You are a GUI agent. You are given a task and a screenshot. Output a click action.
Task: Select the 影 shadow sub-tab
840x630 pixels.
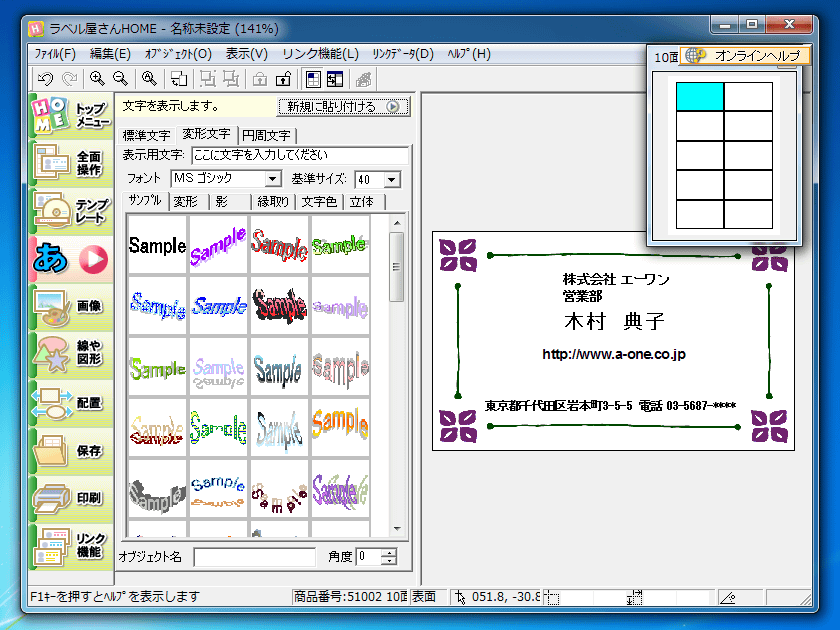222,202
